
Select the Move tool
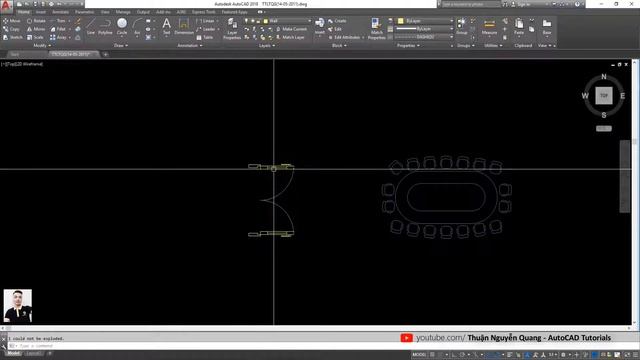(x=12, y=21)
